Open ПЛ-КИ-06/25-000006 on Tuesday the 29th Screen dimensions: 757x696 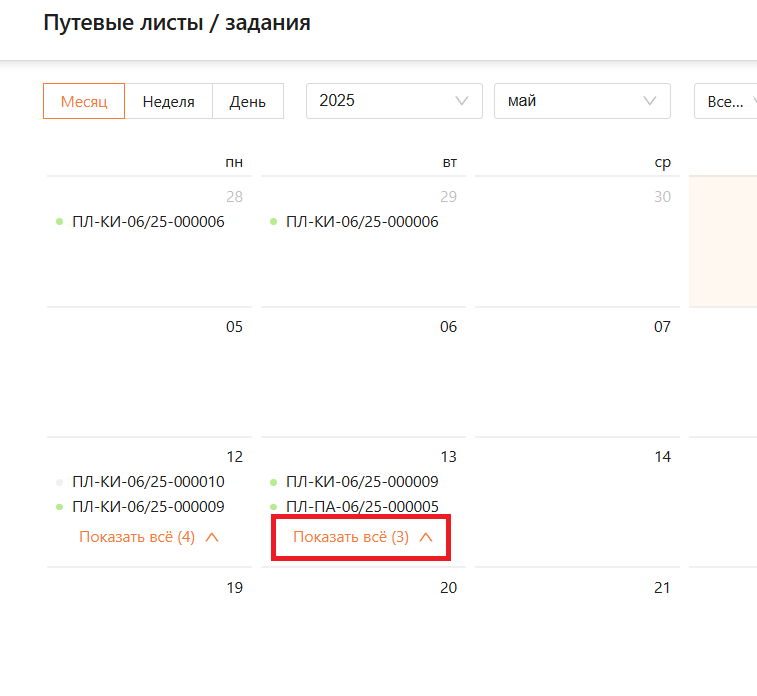[x=362, y=222]
